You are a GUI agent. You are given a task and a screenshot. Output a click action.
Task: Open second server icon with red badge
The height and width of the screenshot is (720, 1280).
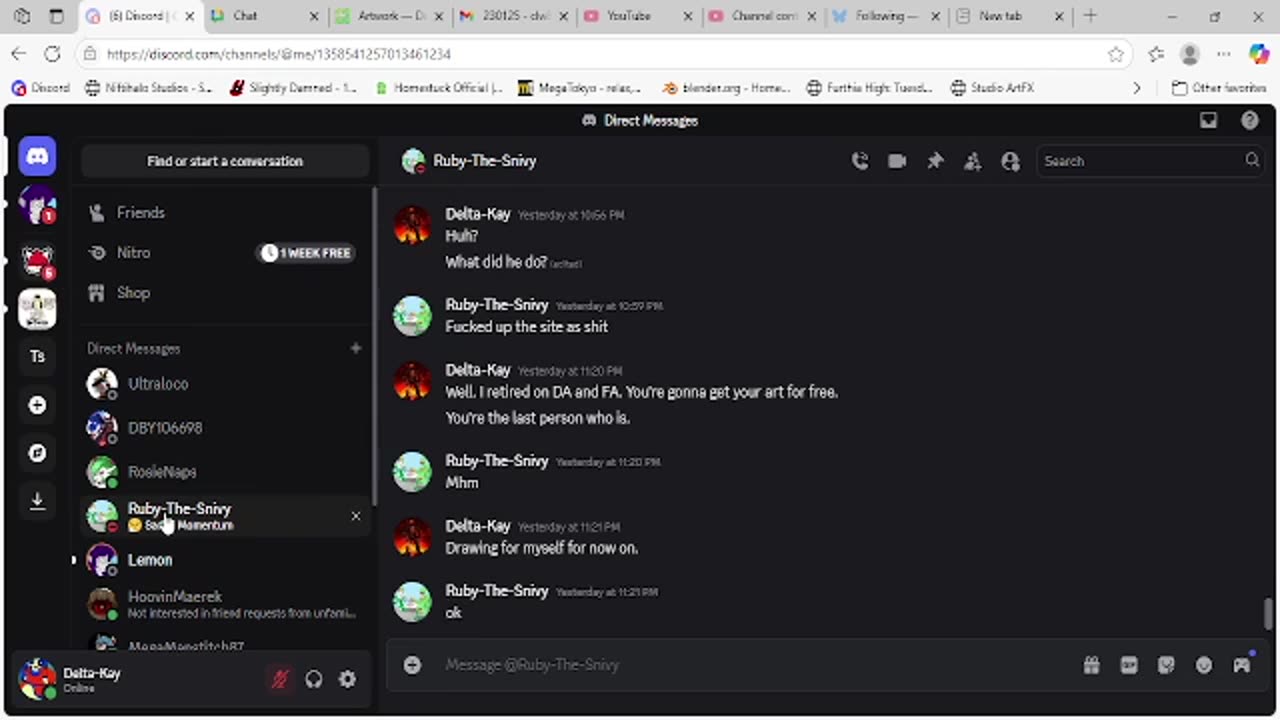coord(37,260)
